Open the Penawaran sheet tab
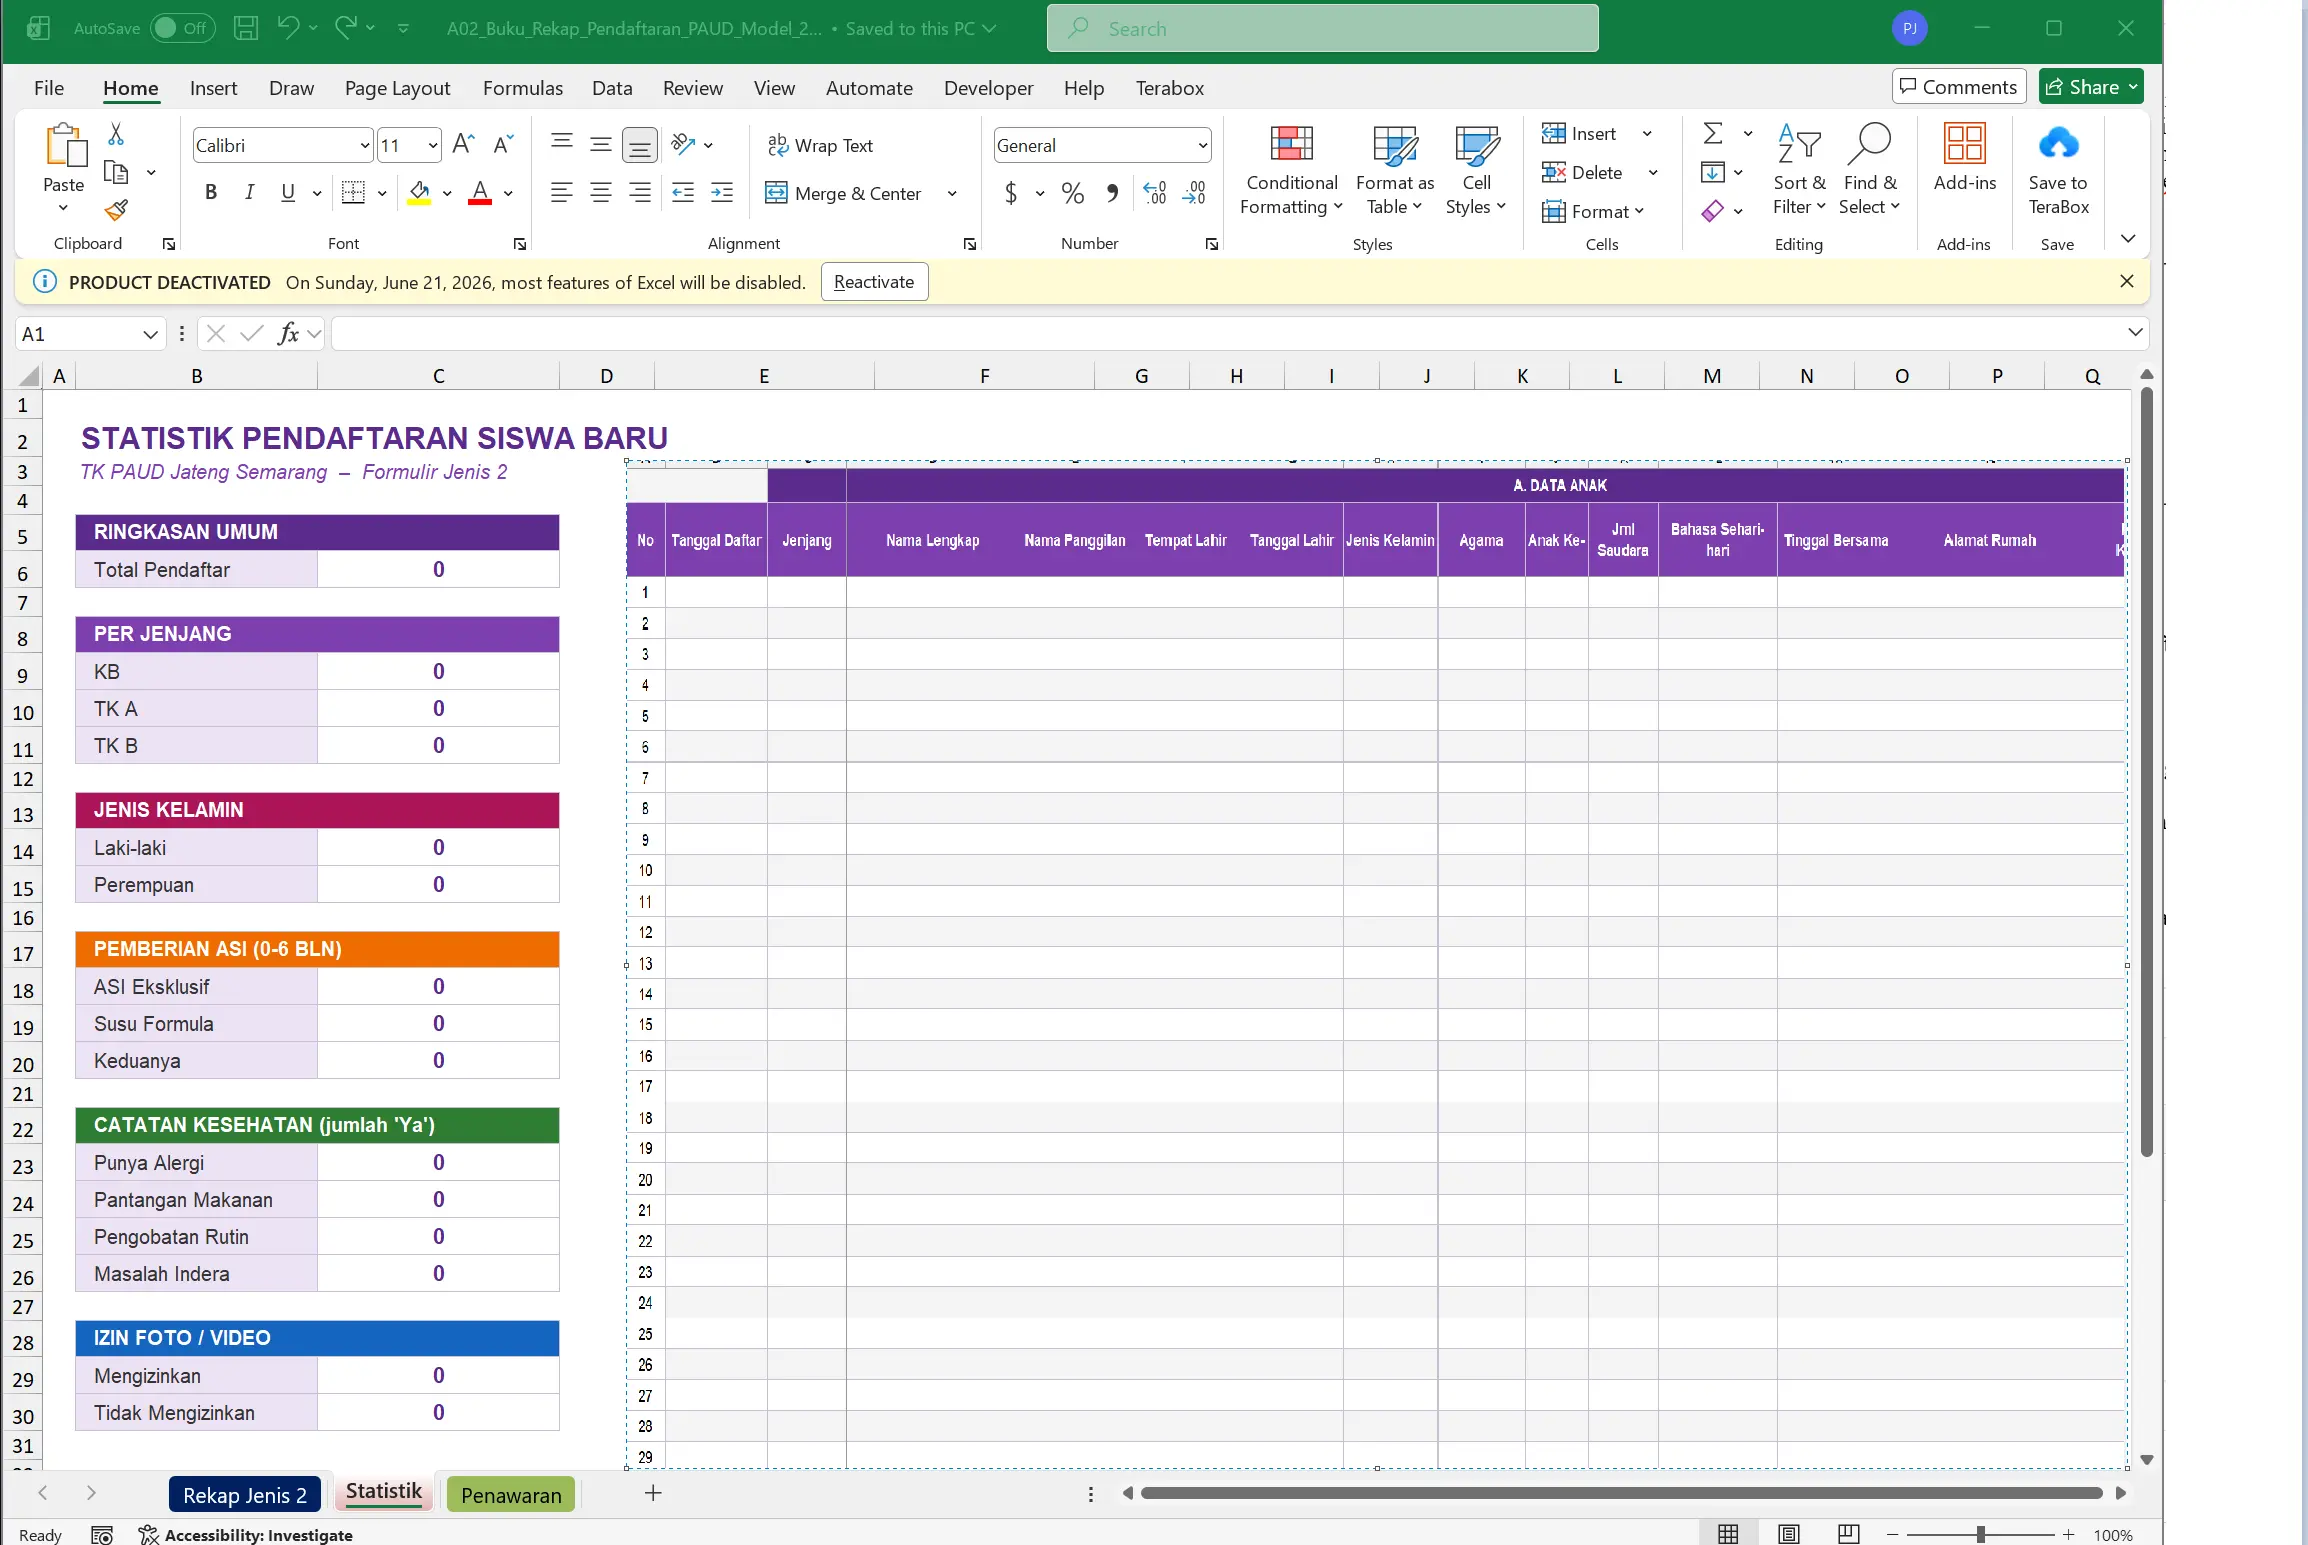This screenshot has height=1545, width=2308. click(511, 1494)
